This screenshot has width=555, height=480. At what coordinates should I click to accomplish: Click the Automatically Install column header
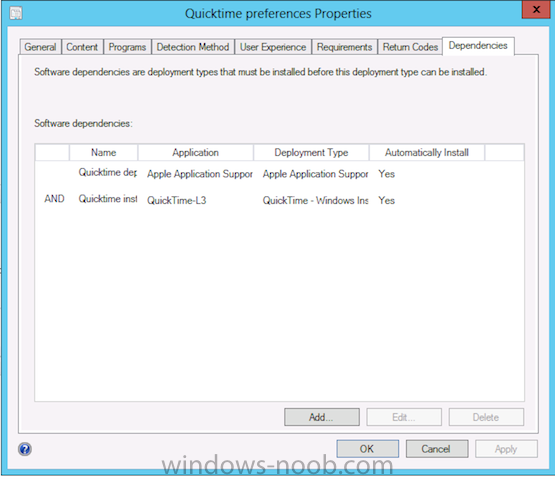(427, 153)
